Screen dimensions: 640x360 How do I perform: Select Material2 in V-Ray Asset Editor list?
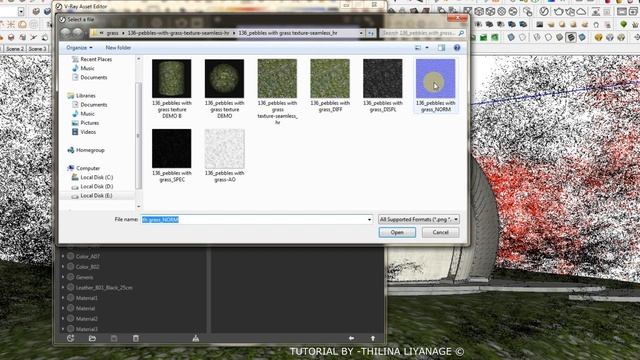click(x=87, y=319)
